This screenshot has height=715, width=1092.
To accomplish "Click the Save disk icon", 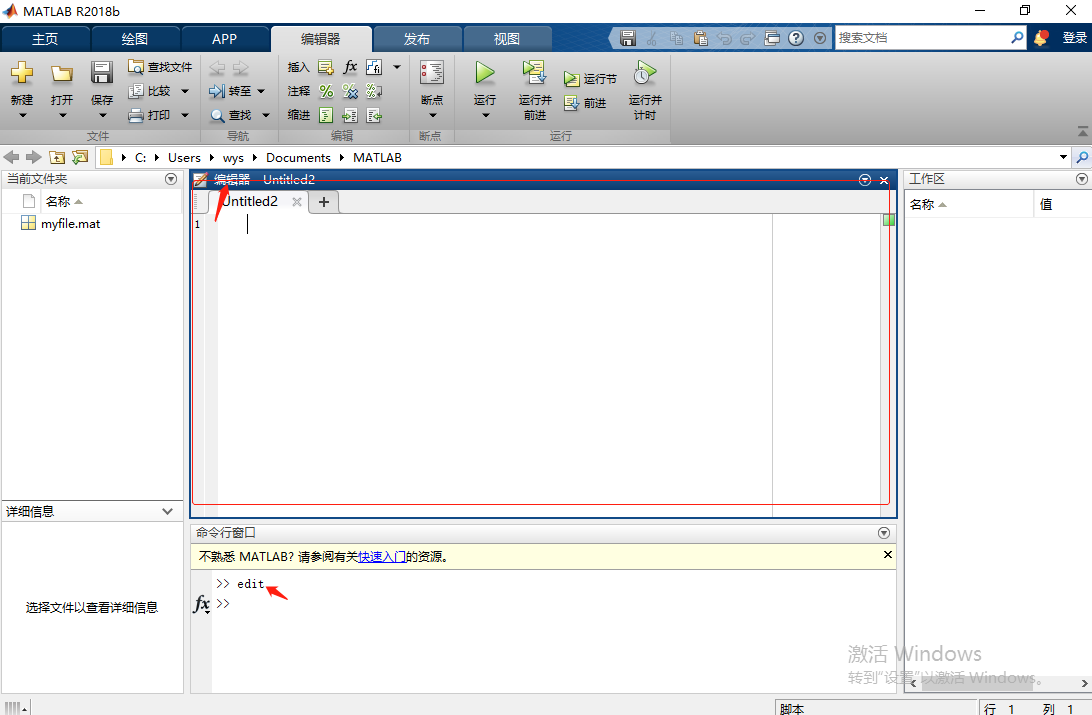I will click(x=102, y=73).
